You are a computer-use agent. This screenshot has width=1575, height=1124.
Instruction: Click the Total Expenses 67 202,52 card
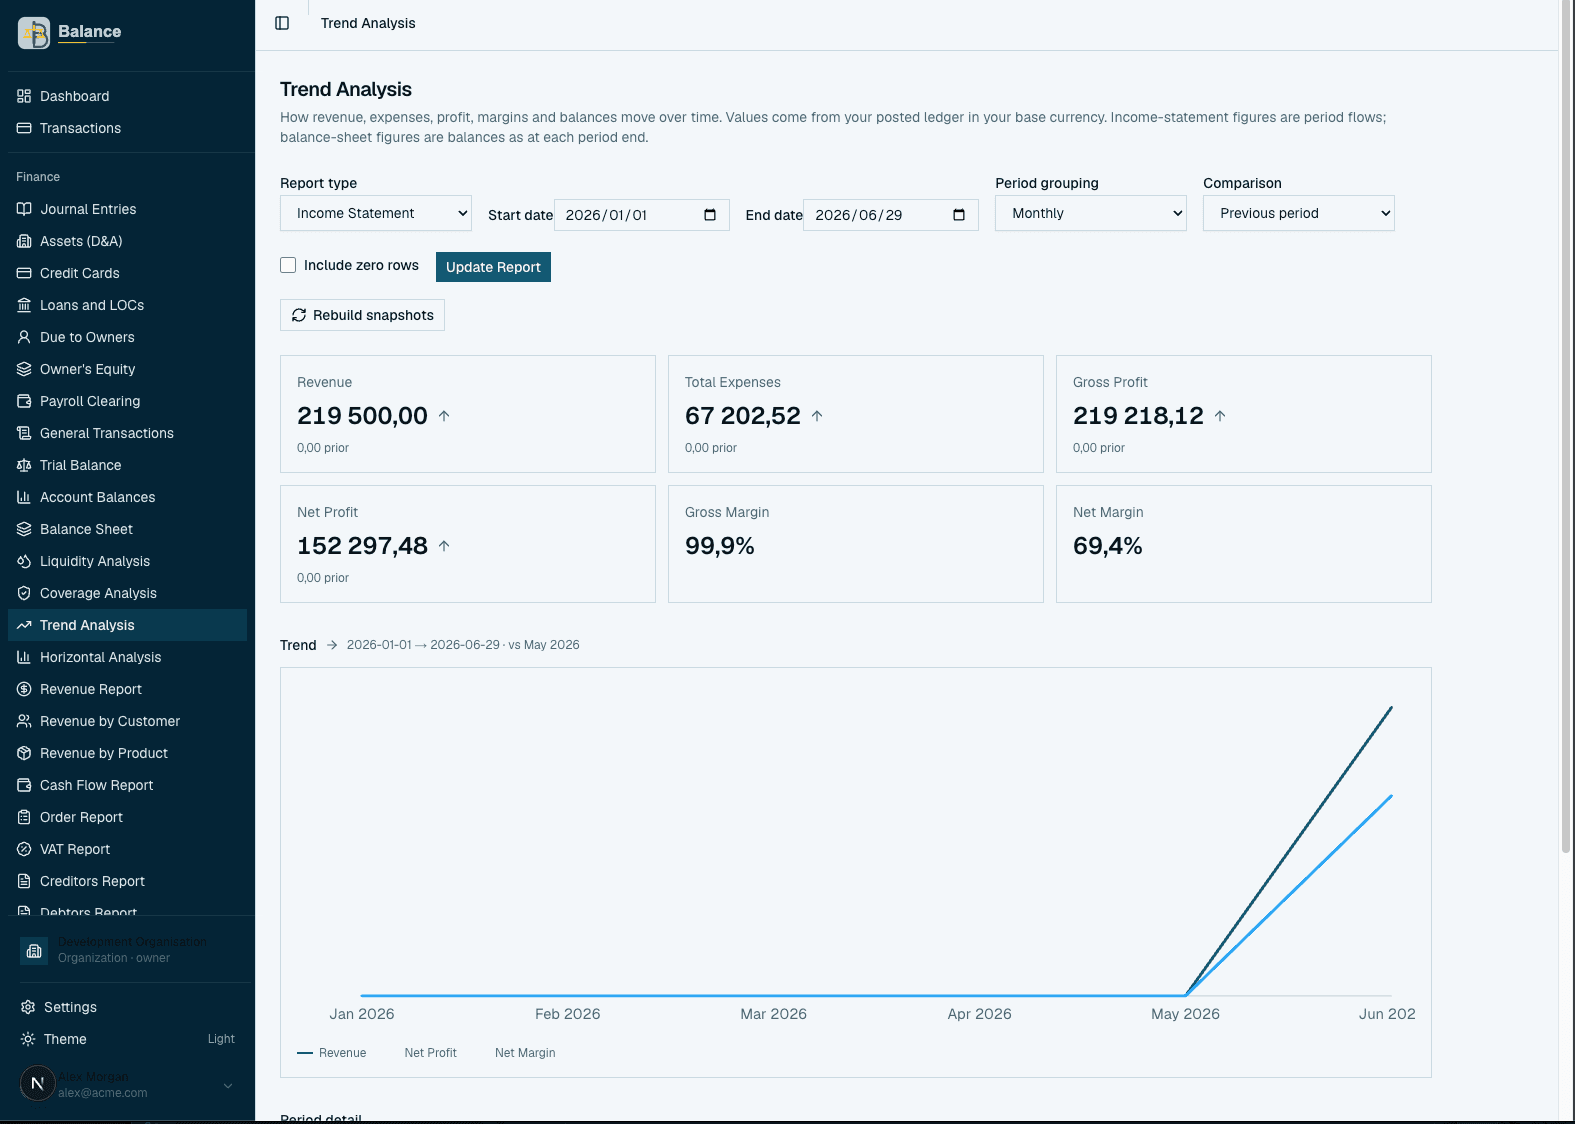pos(856,414)
